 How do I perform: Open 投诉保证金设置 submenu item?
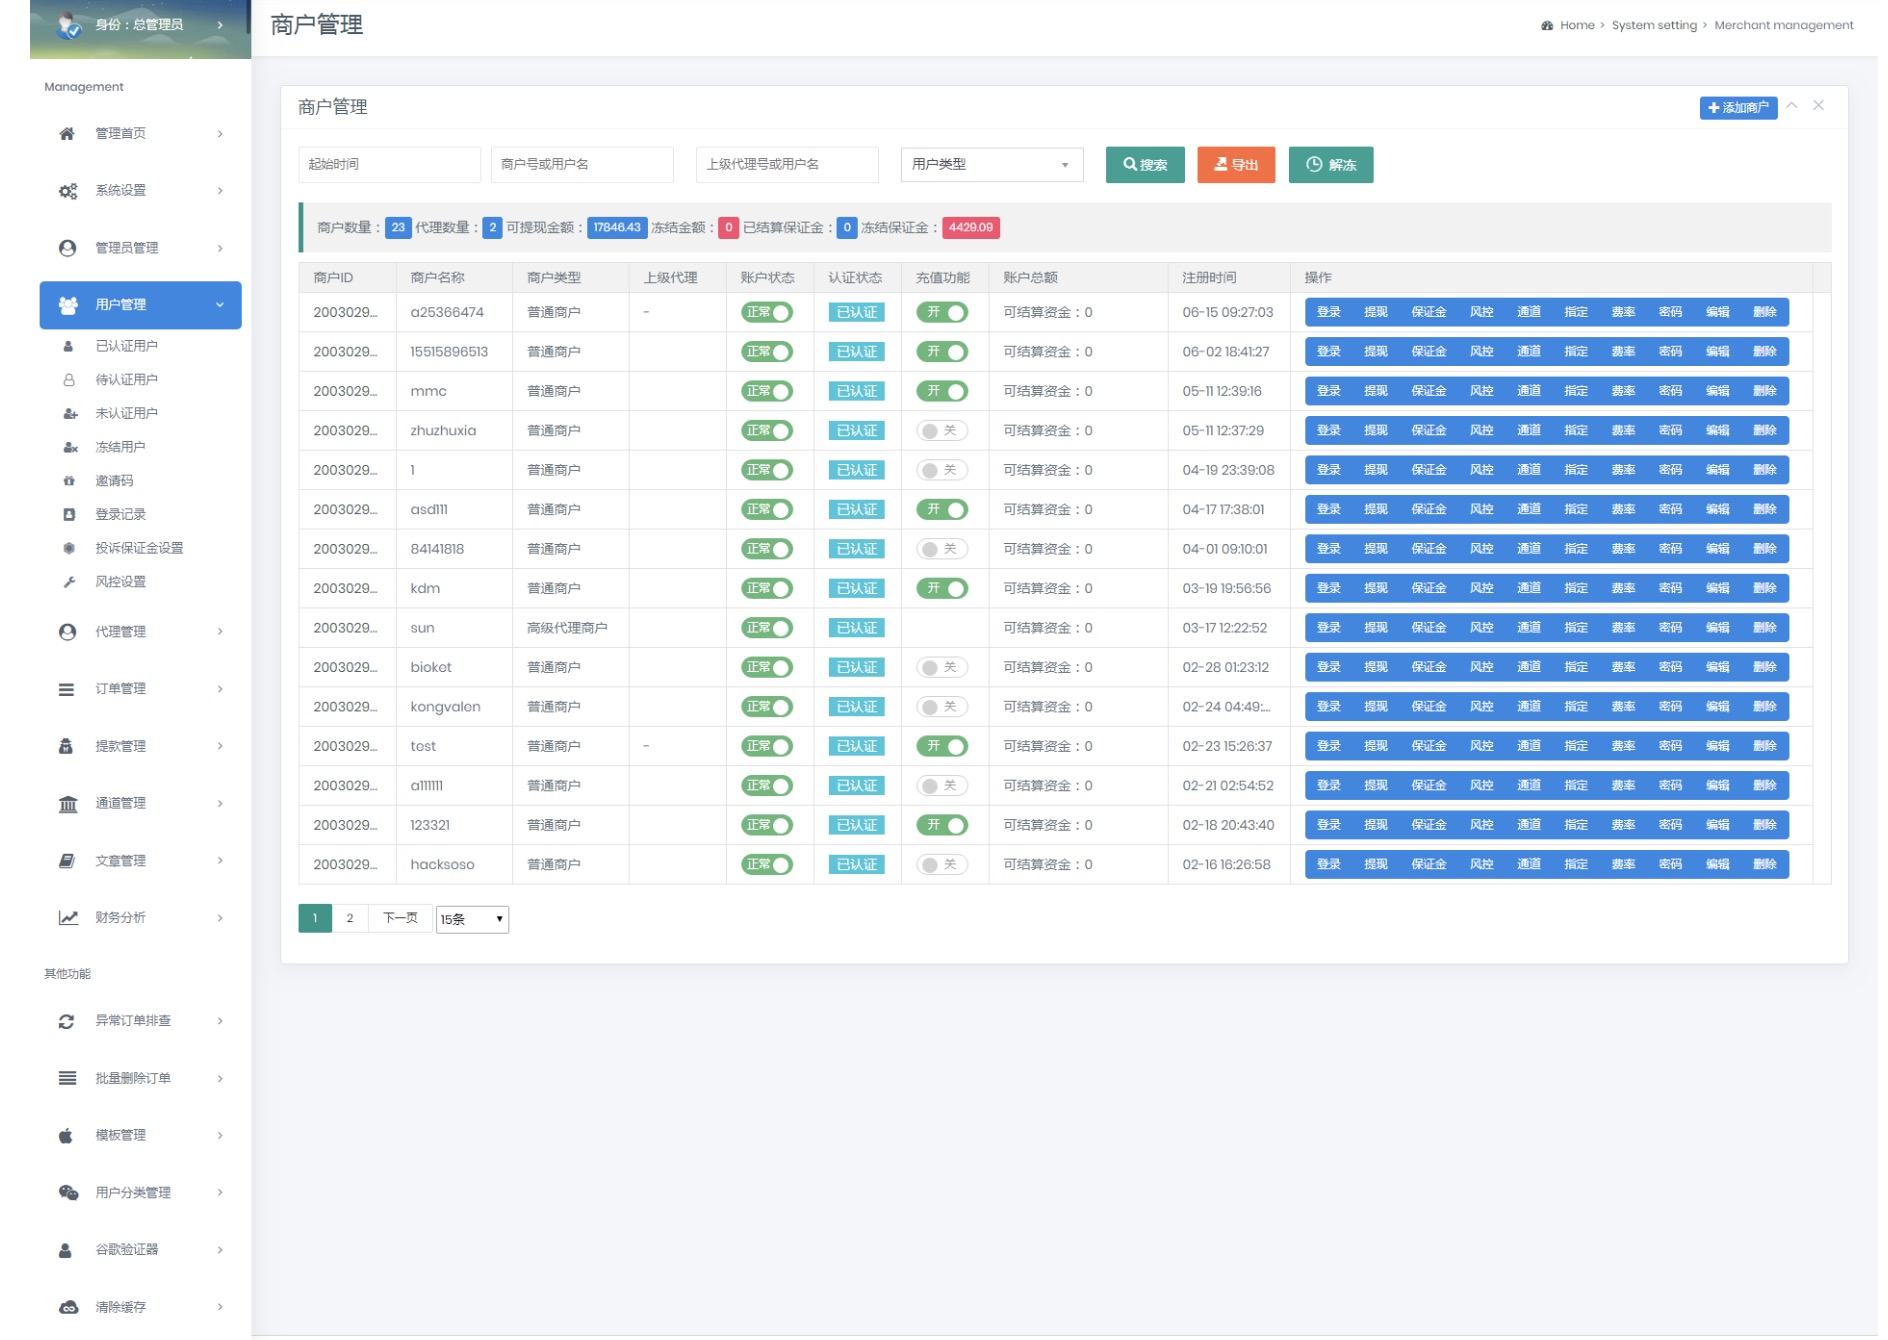[139, 548]
